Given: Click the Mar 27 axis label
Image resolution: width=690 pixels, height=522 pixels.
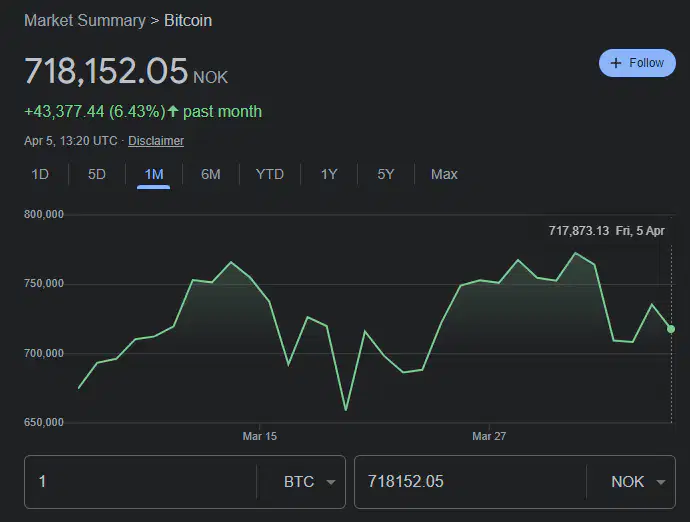Looking at the screenshot, I should tap(489, 436).
